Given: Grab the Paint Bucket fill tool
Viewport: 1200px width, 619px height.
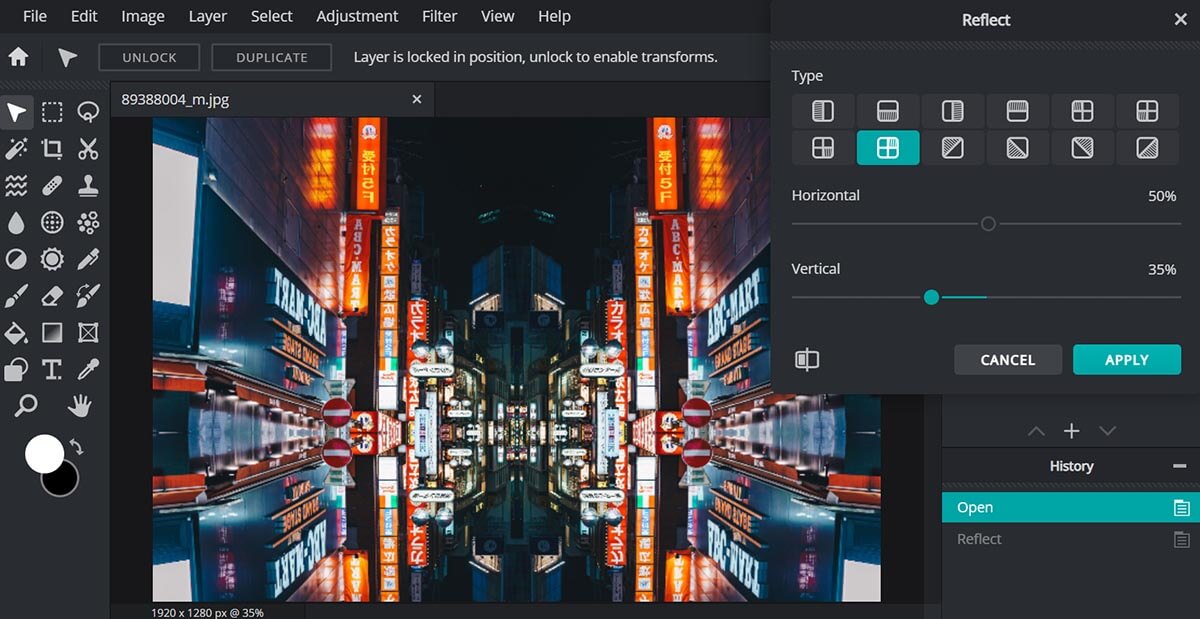Looking at the screenshot, I should 17,331.
